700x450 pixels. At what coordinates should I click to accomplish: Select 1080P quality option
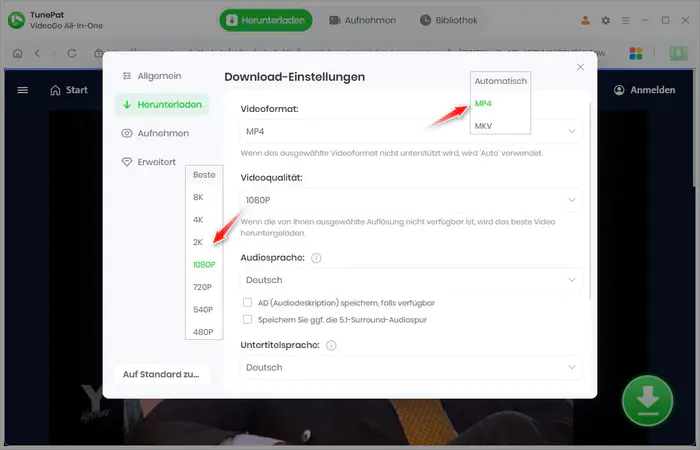click(204, 265)
